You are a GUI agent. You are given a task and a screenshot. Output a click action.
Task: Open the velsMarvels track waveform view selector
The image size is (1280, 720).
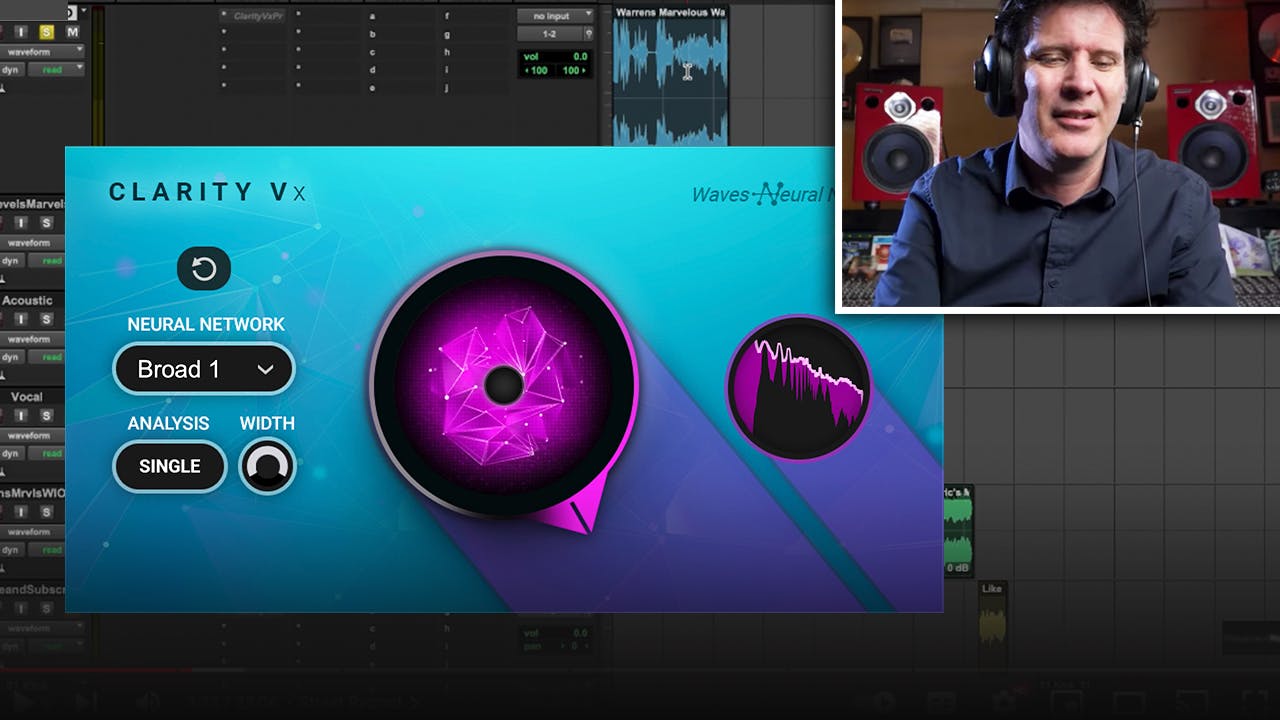click(x=32, y=242)
